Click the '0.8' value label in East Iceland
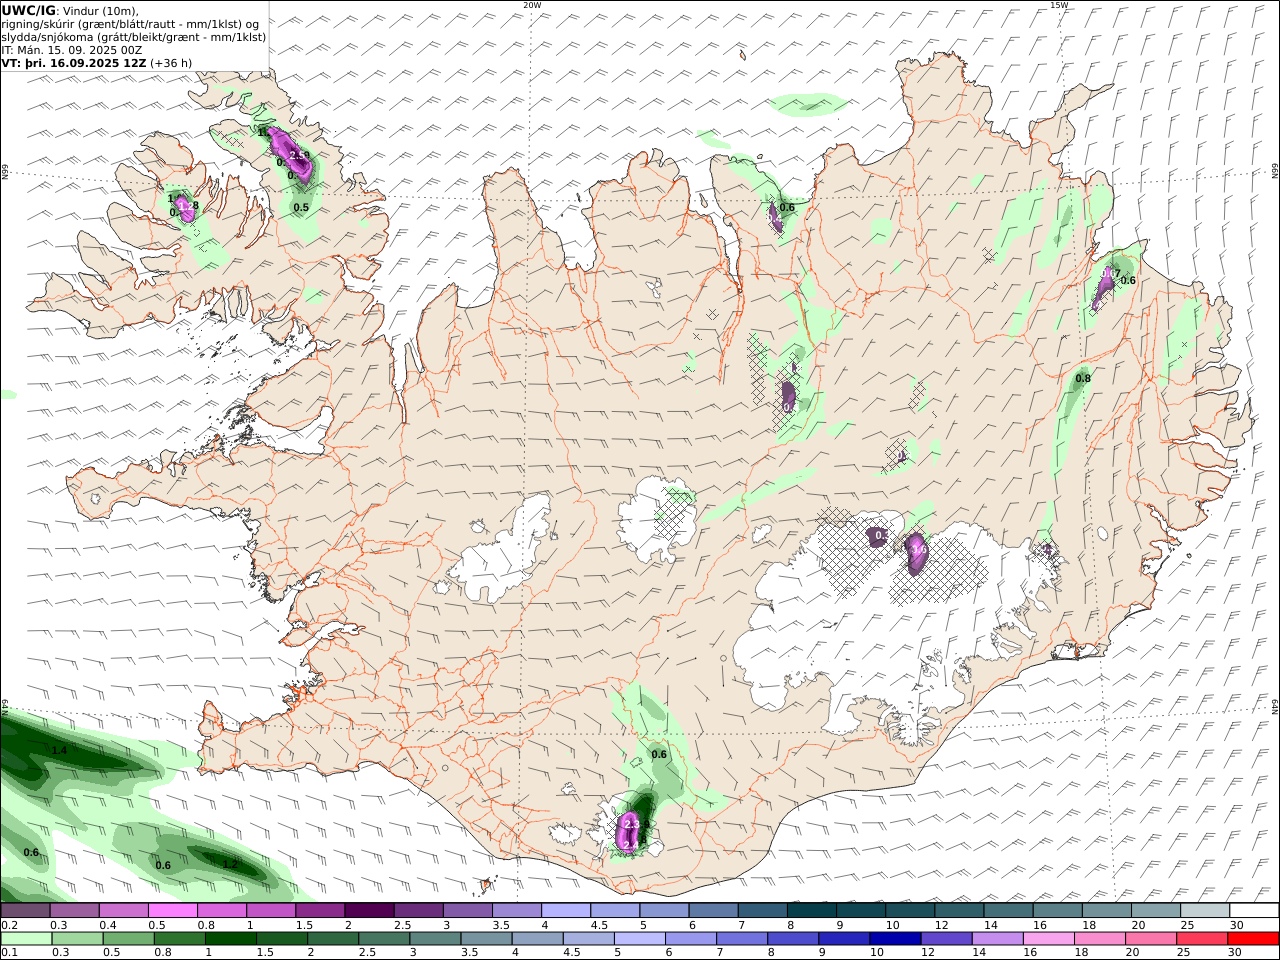Viewport: 1280px width, 960px height. 1083,378
